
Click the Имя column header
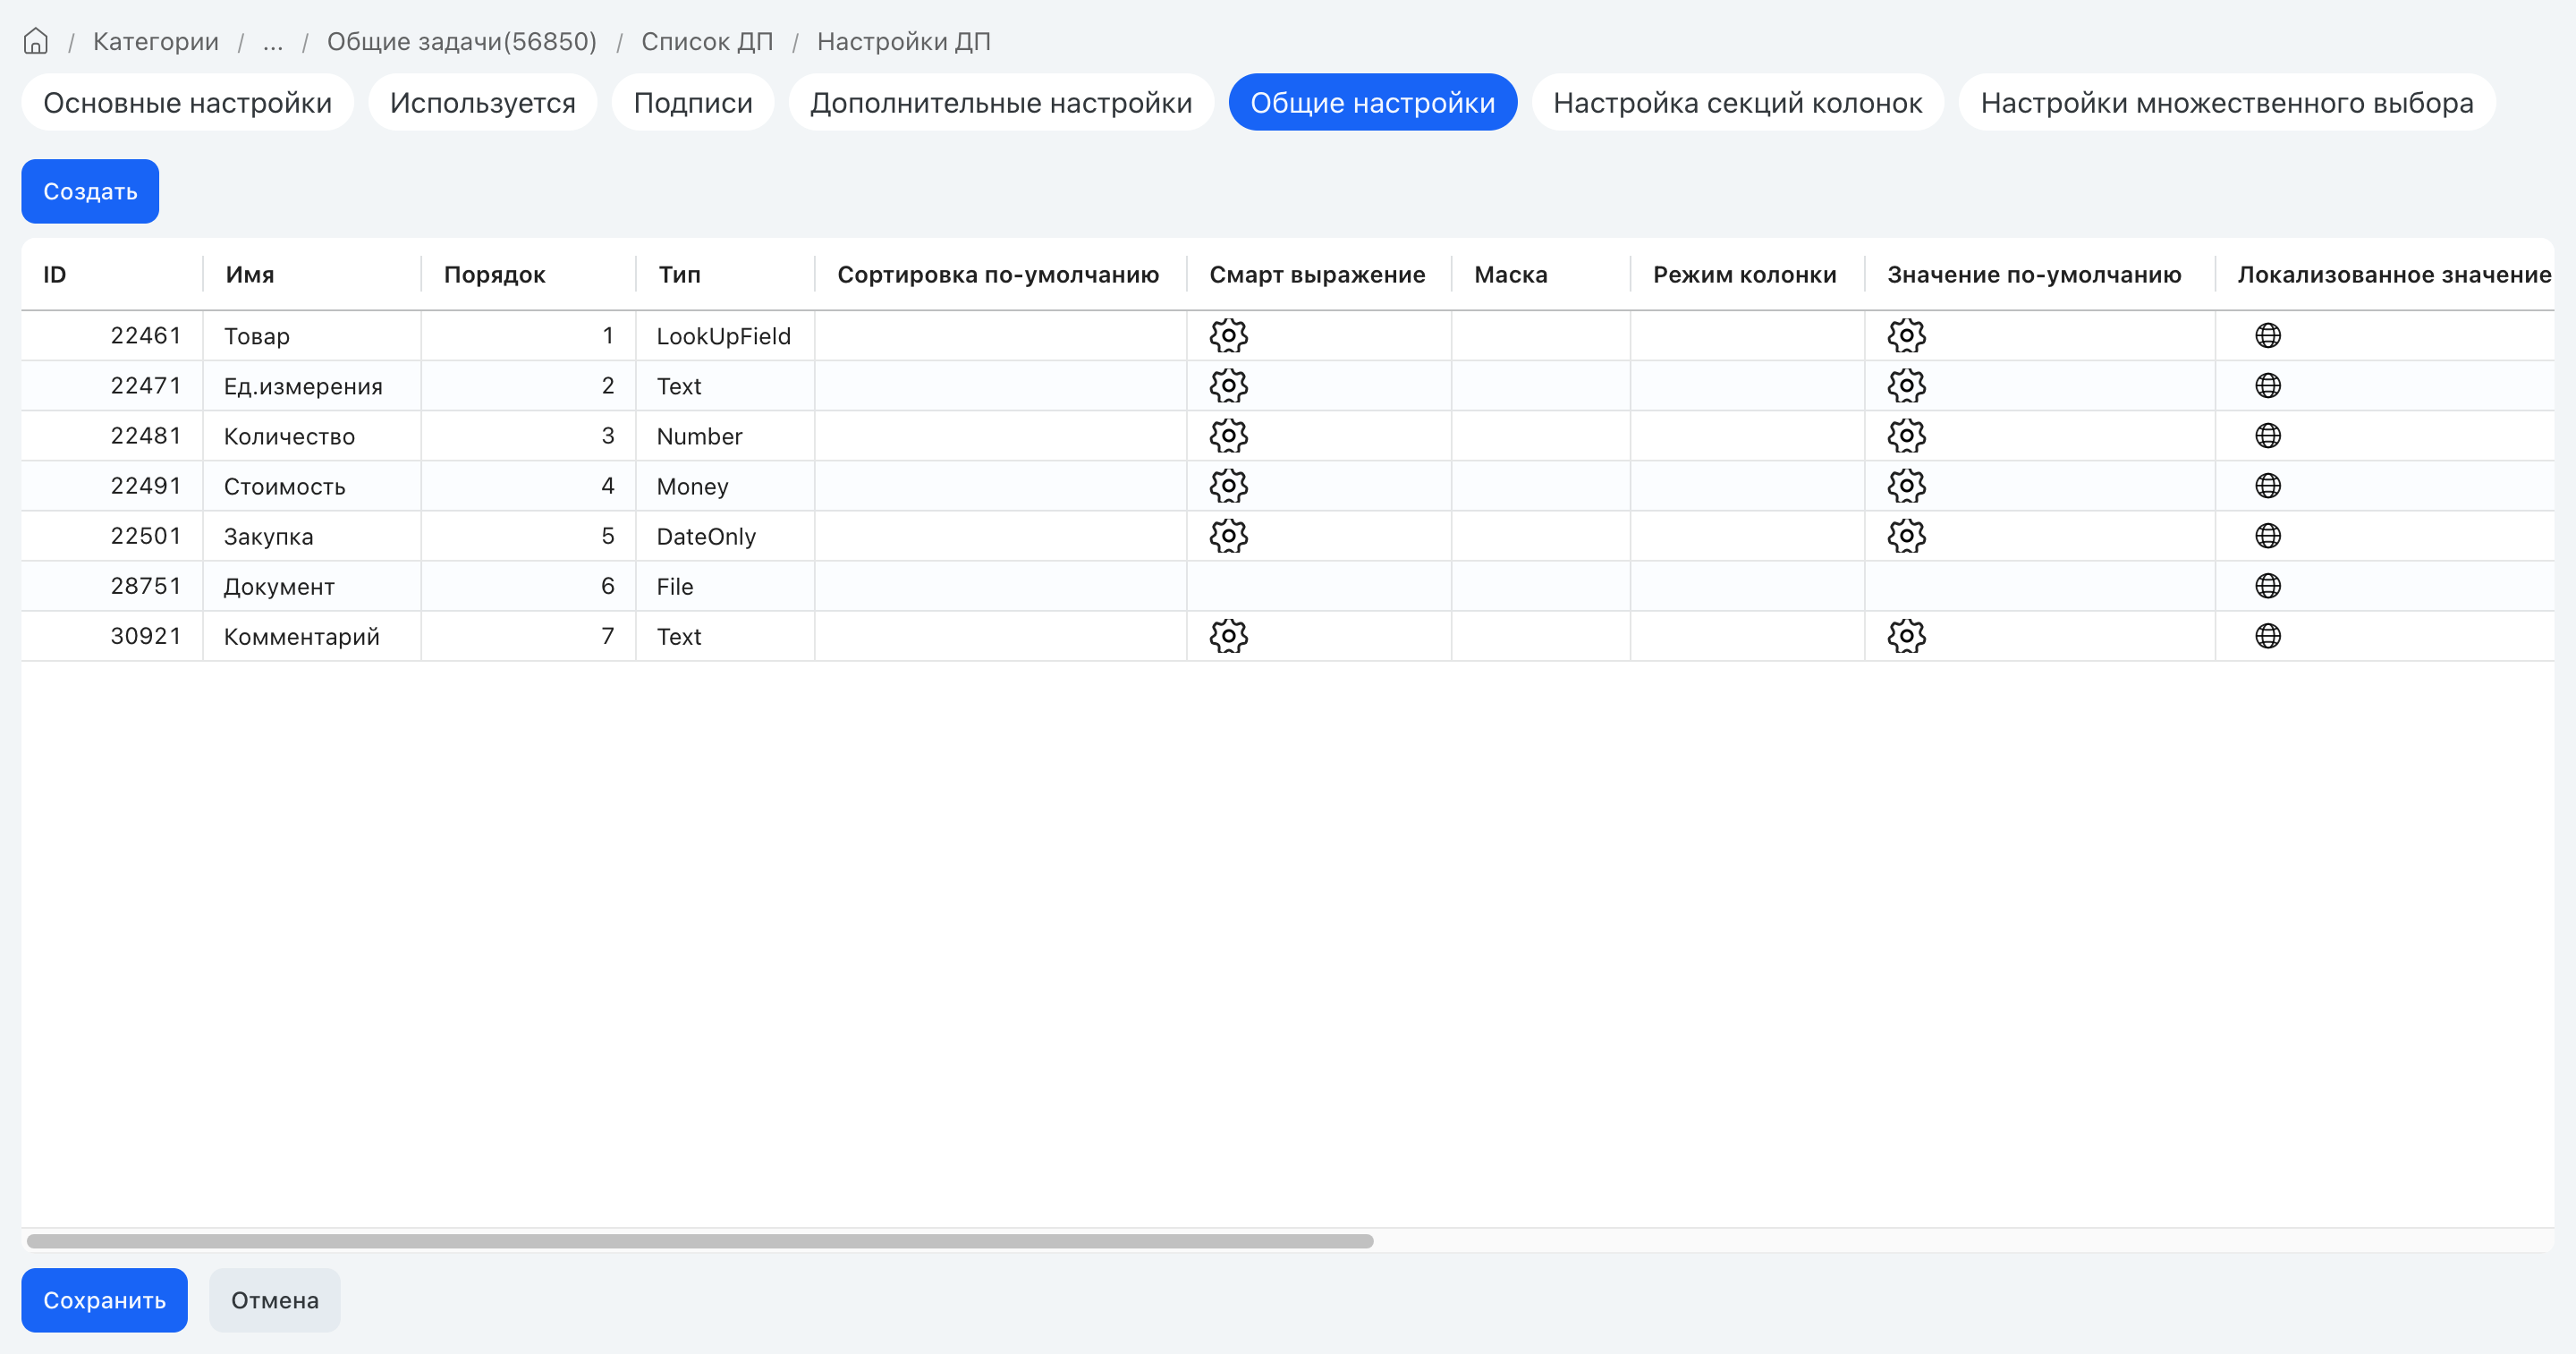pos(312,274)
